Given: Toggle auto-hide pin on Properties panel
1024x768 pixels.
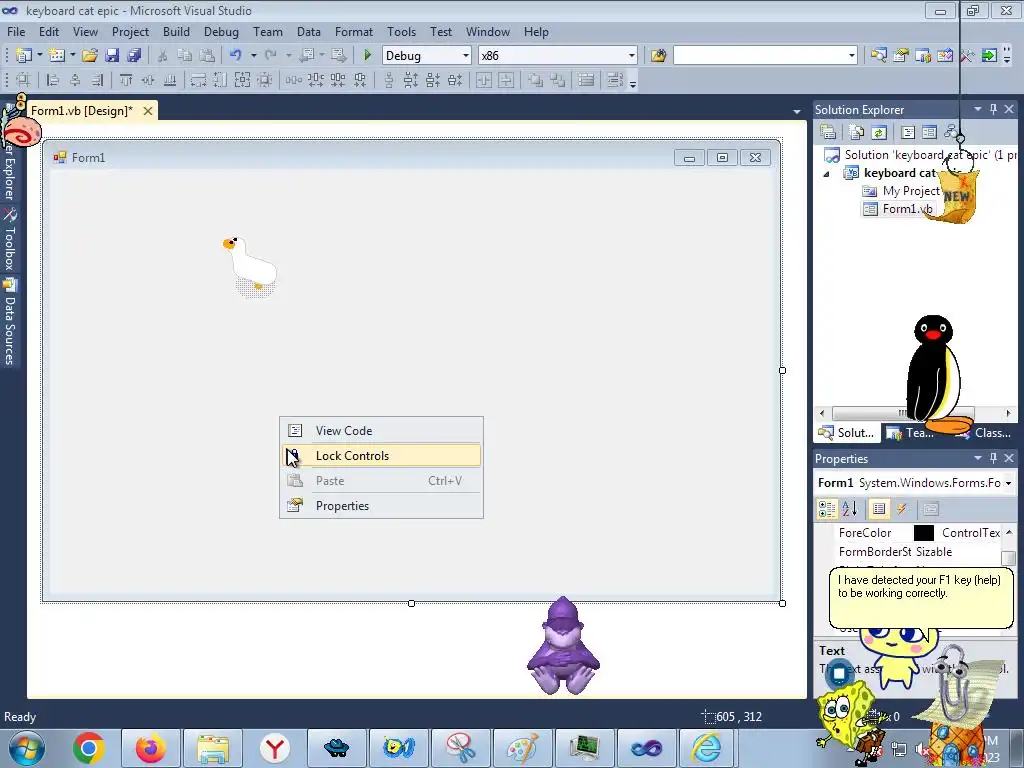Looking at the screenshot, I should click(993, 458).
